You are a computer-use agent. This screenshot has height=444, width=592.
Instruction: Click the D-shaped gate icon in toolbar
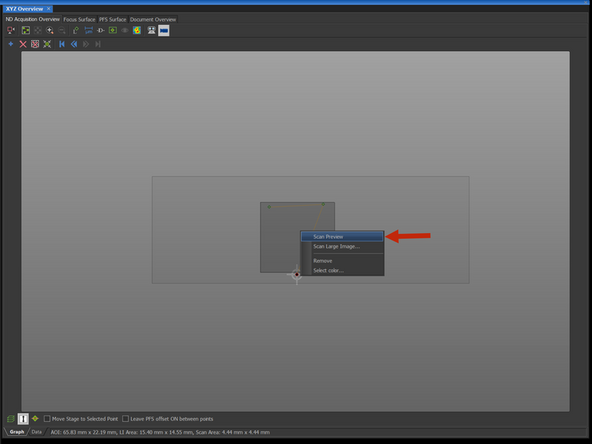pos(101,30)
